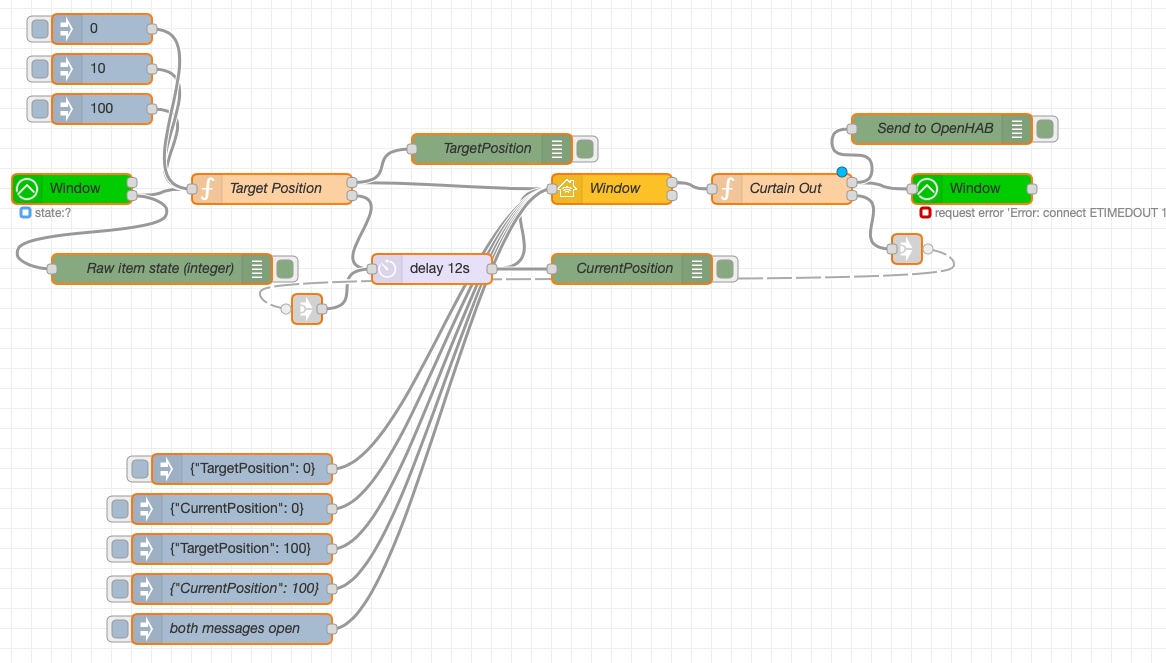Click inject button for {"TargetPosition": 0}
The height and width of the screenshot is (663, 1166).
click(139, 469)
